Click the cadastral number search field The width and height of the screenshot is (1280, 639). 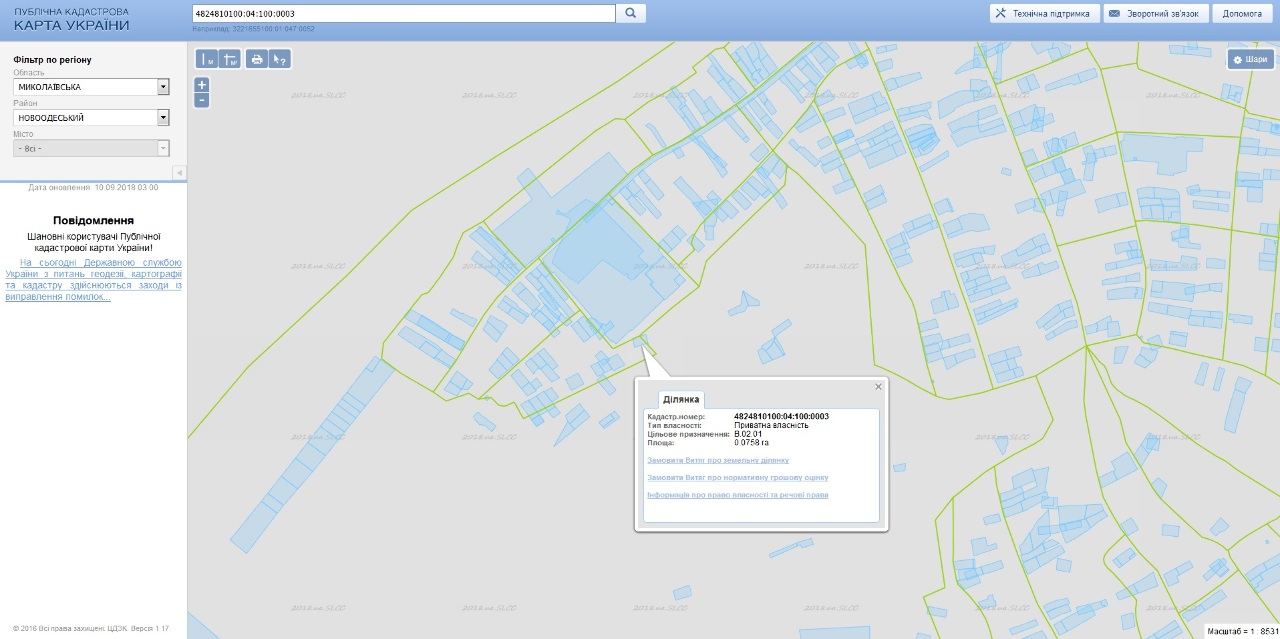click(403, 14)
